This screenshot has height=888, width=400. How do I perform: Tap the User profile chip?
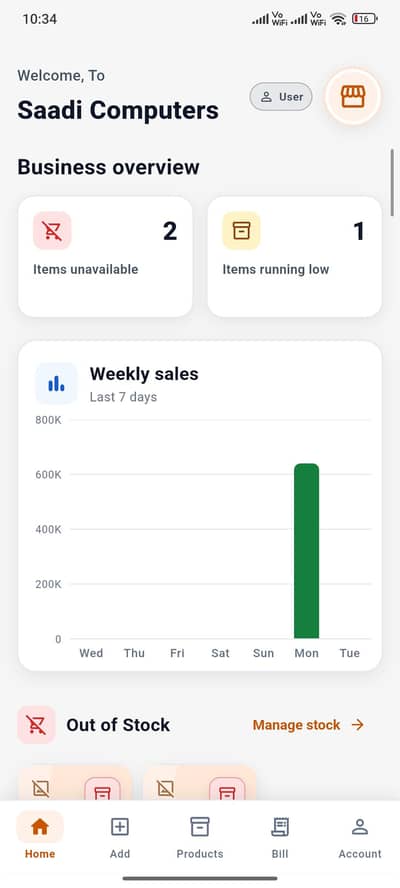pos(281,97)
